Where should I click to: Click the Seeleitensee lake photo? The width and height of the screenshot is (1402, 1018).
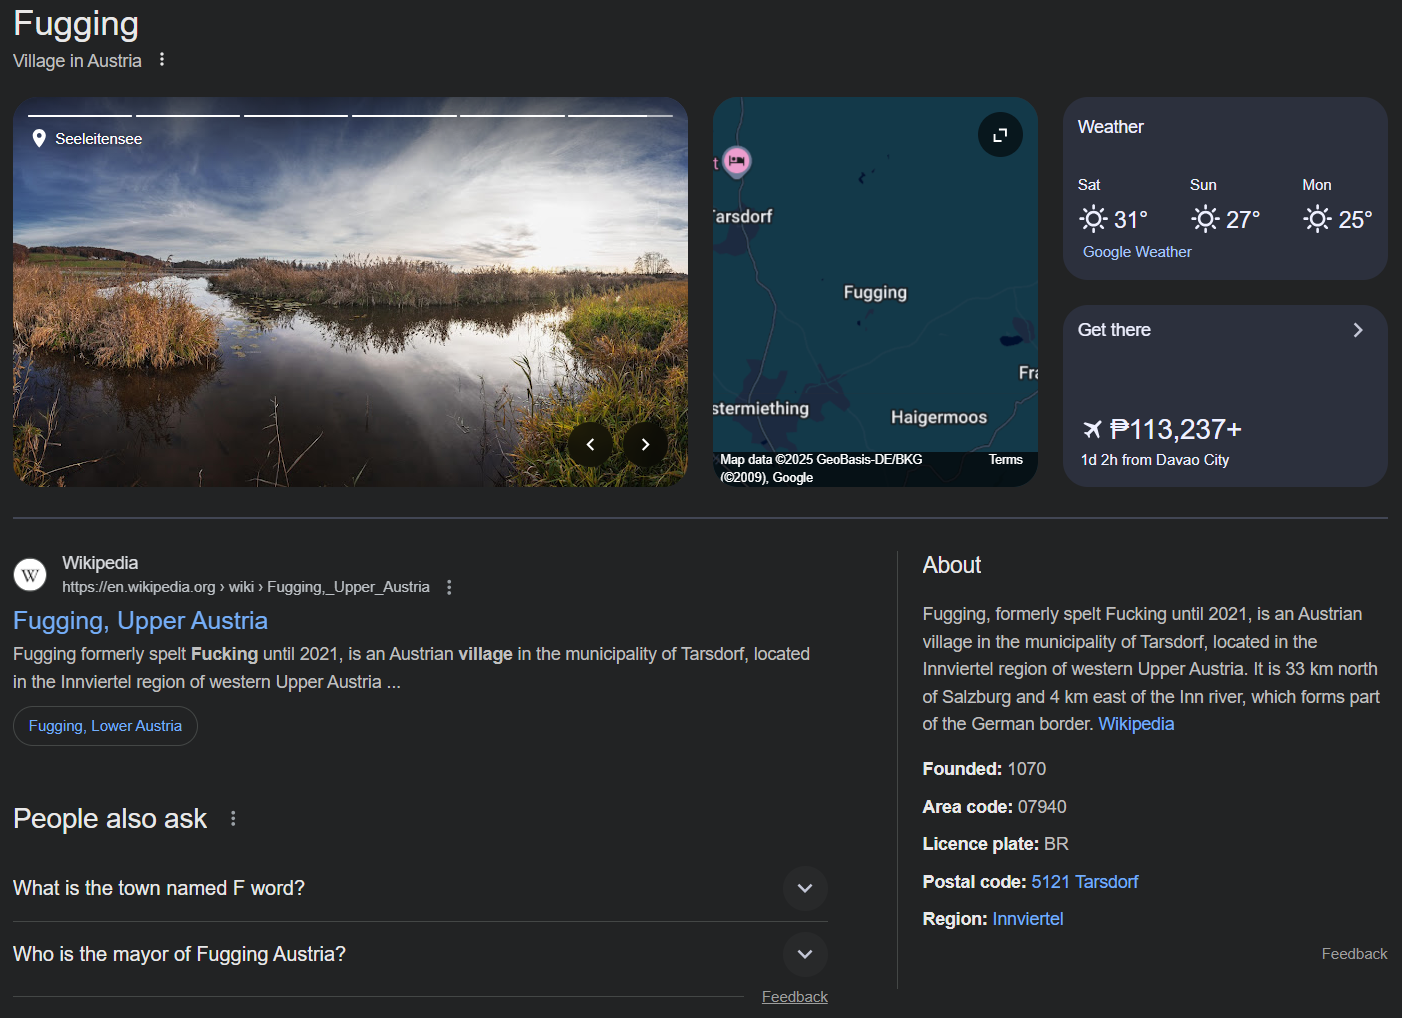click(350, 292)
